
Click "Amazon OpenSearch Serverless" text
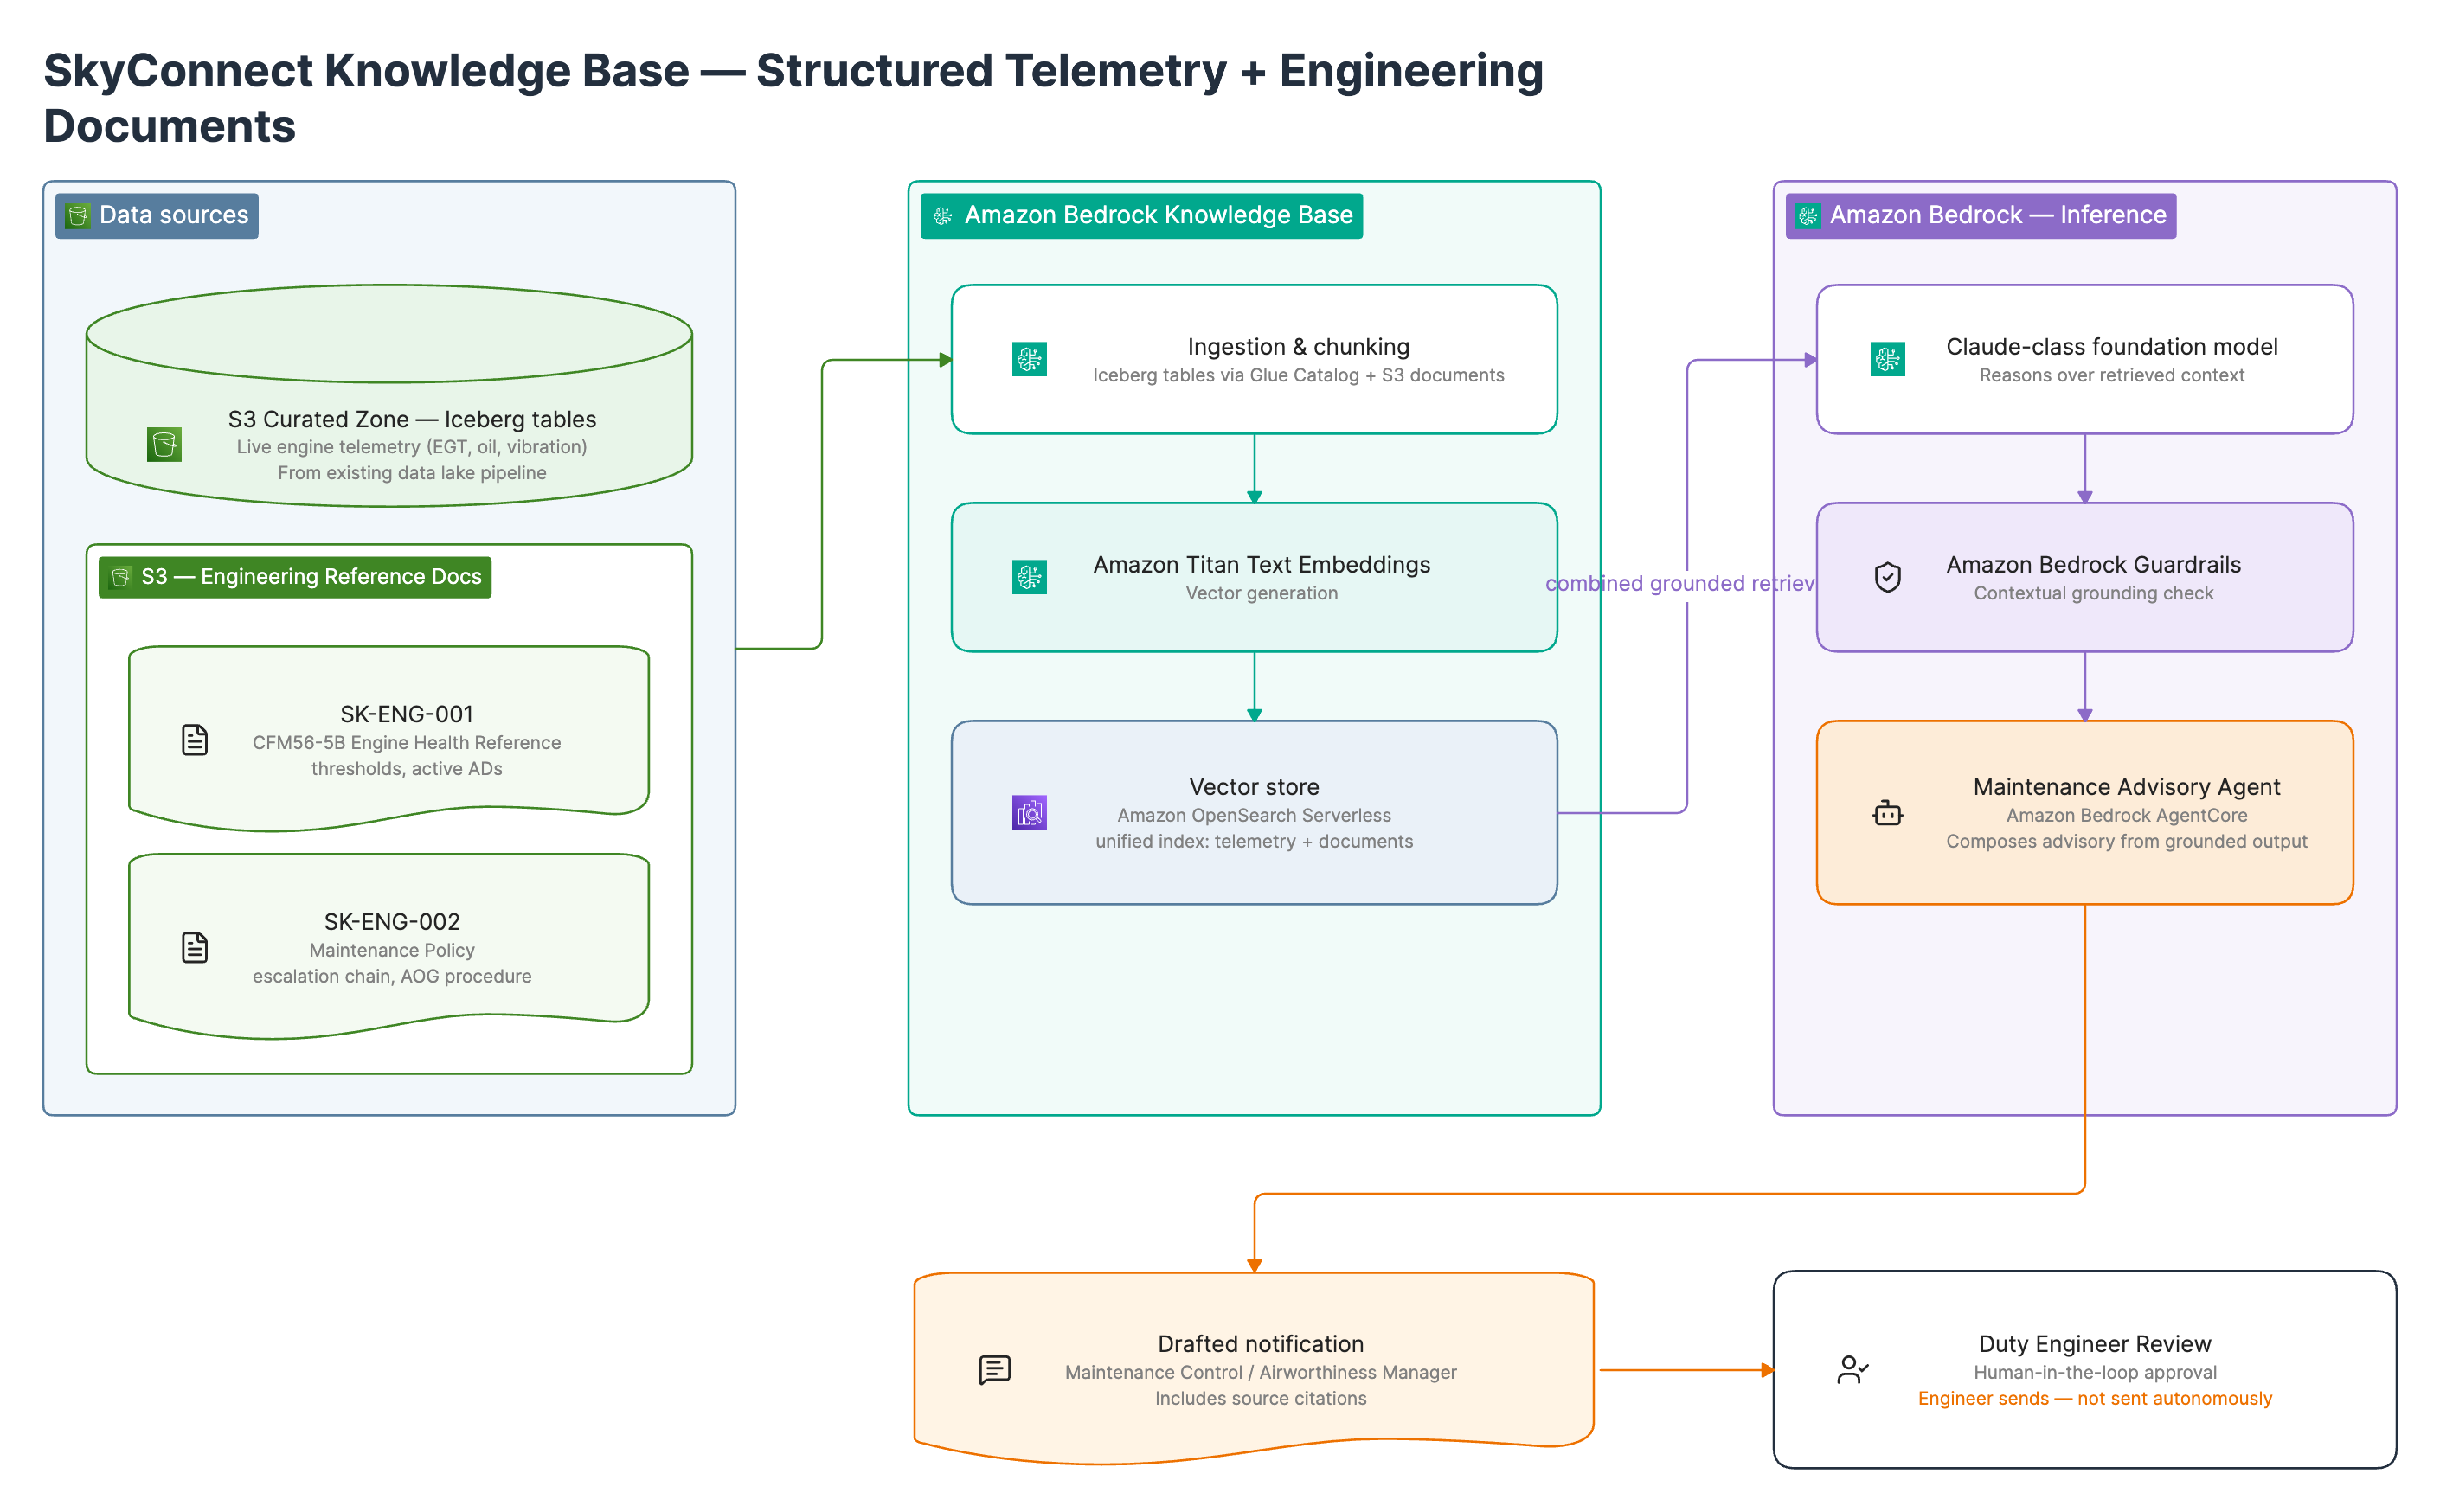click(x=1254, y=815)
